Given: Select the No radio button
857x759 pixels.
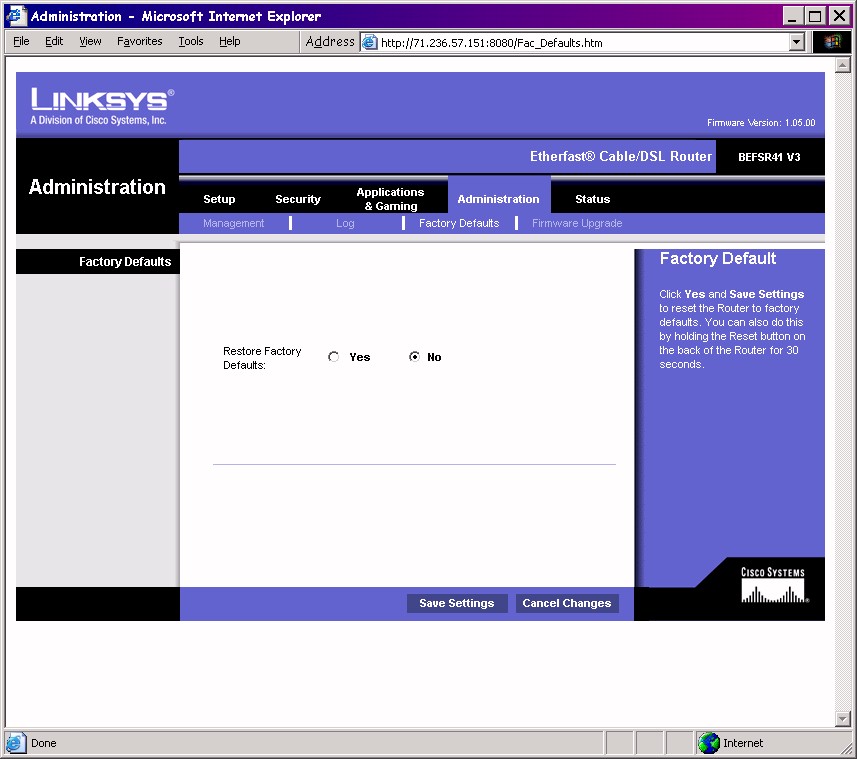Looking at the screenshot, I should tap(414, 357).
